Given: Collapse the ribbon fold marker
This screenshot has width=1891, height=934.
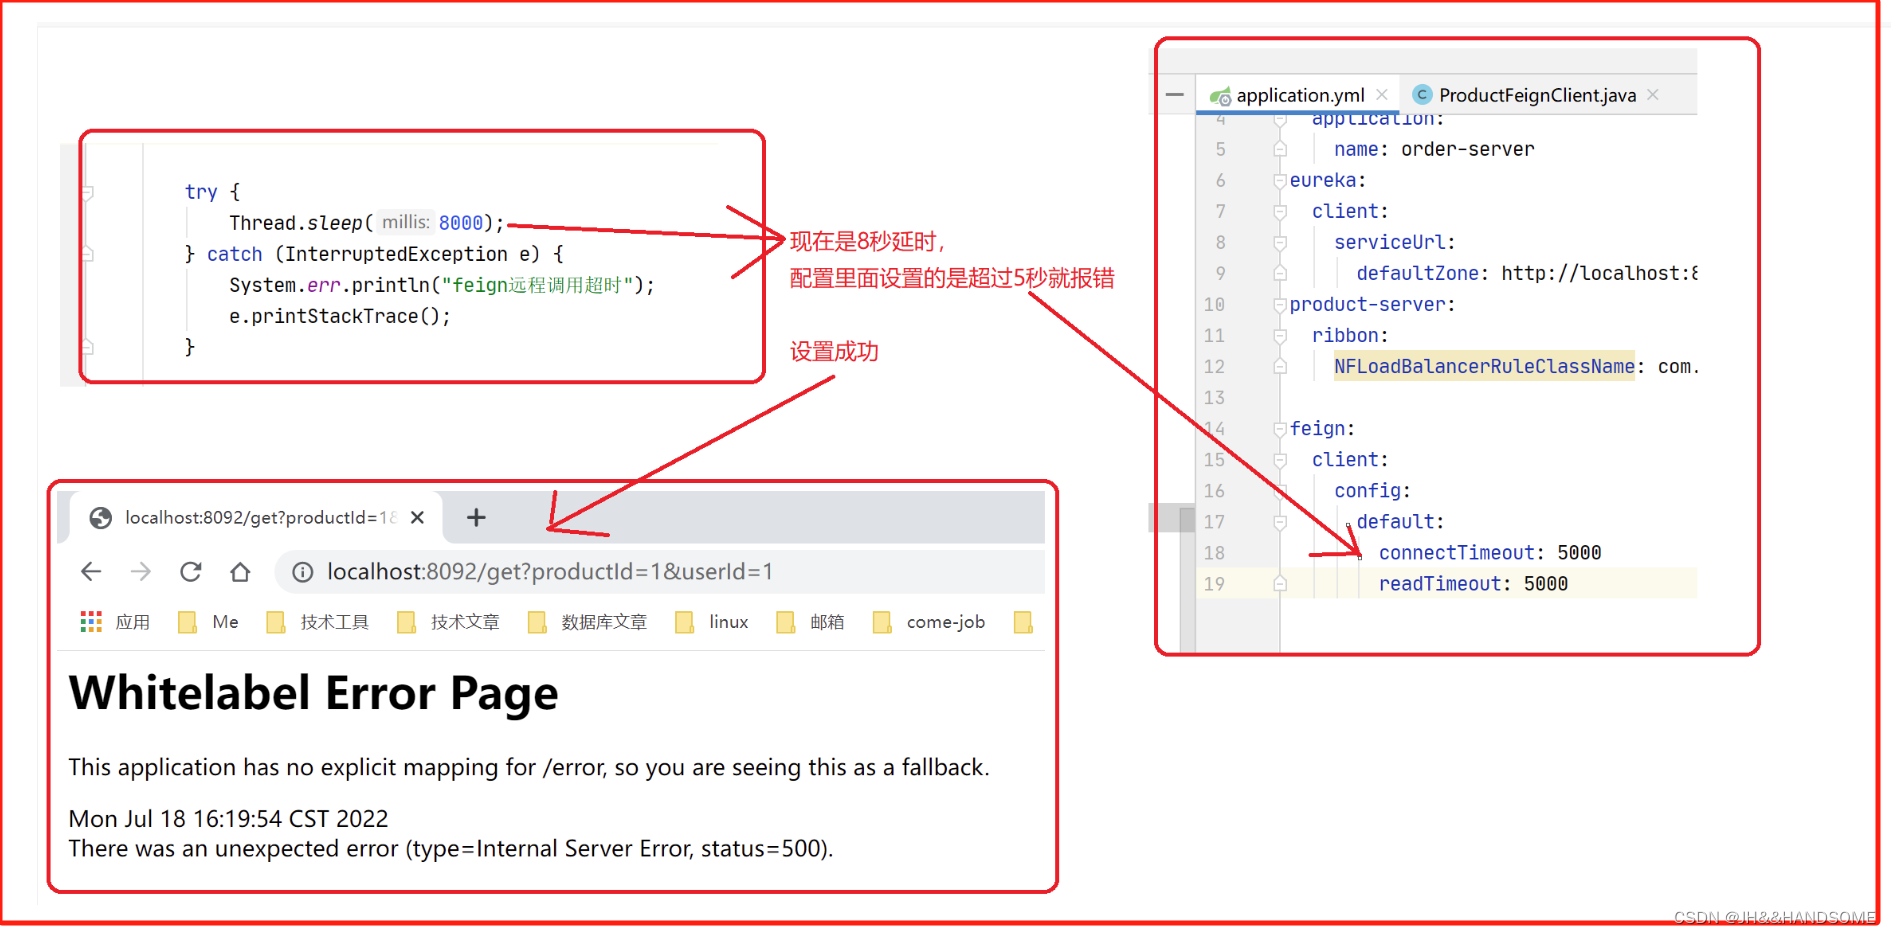Looking at the screenshot, I should tap(1279, 336).
